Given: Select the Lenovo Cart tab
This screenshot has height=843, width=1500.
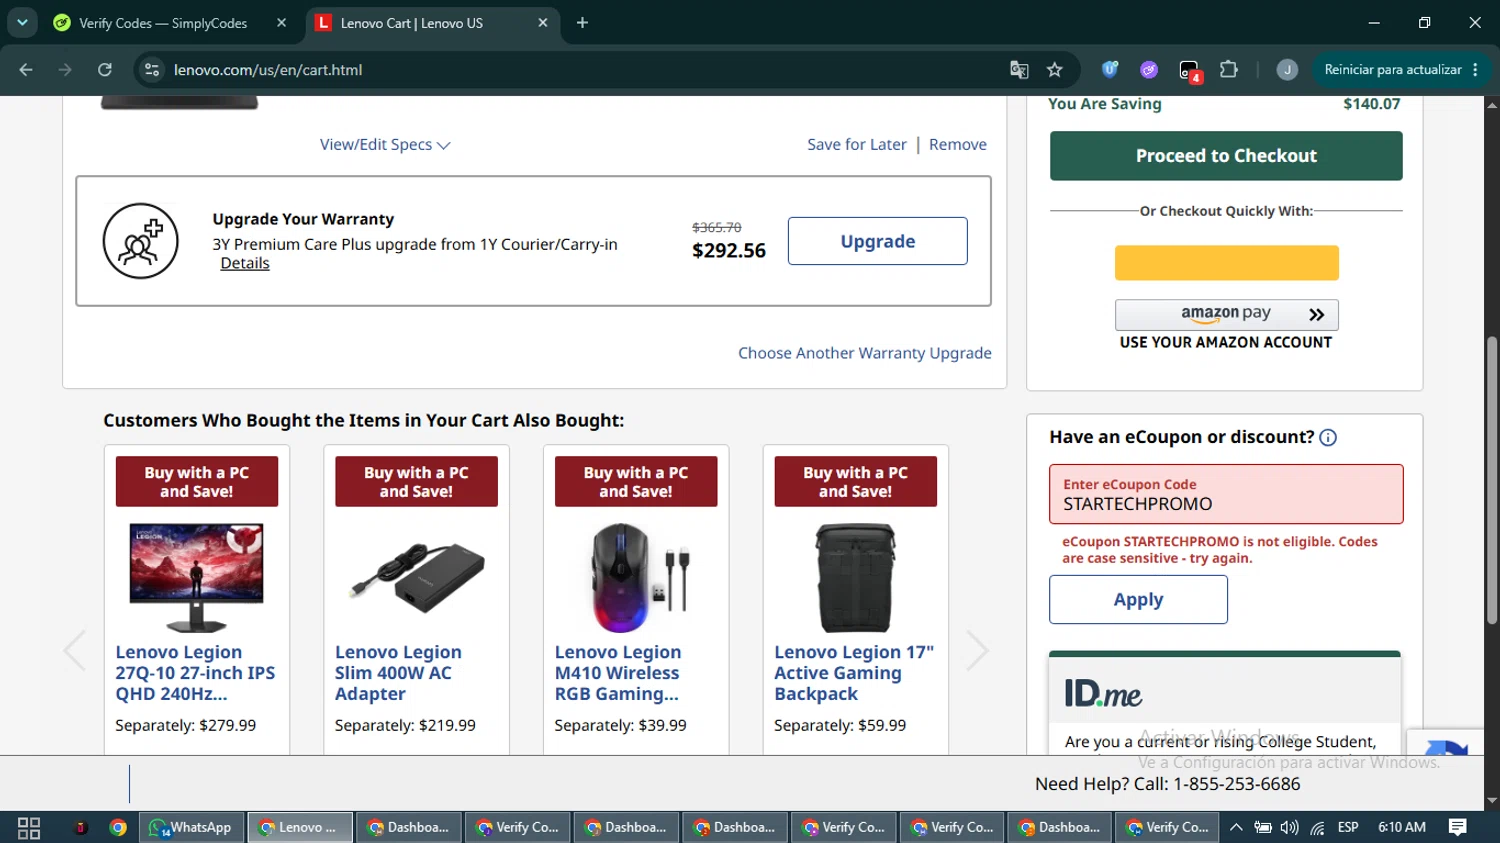Looking at the screenshot, I should point(411,23).
